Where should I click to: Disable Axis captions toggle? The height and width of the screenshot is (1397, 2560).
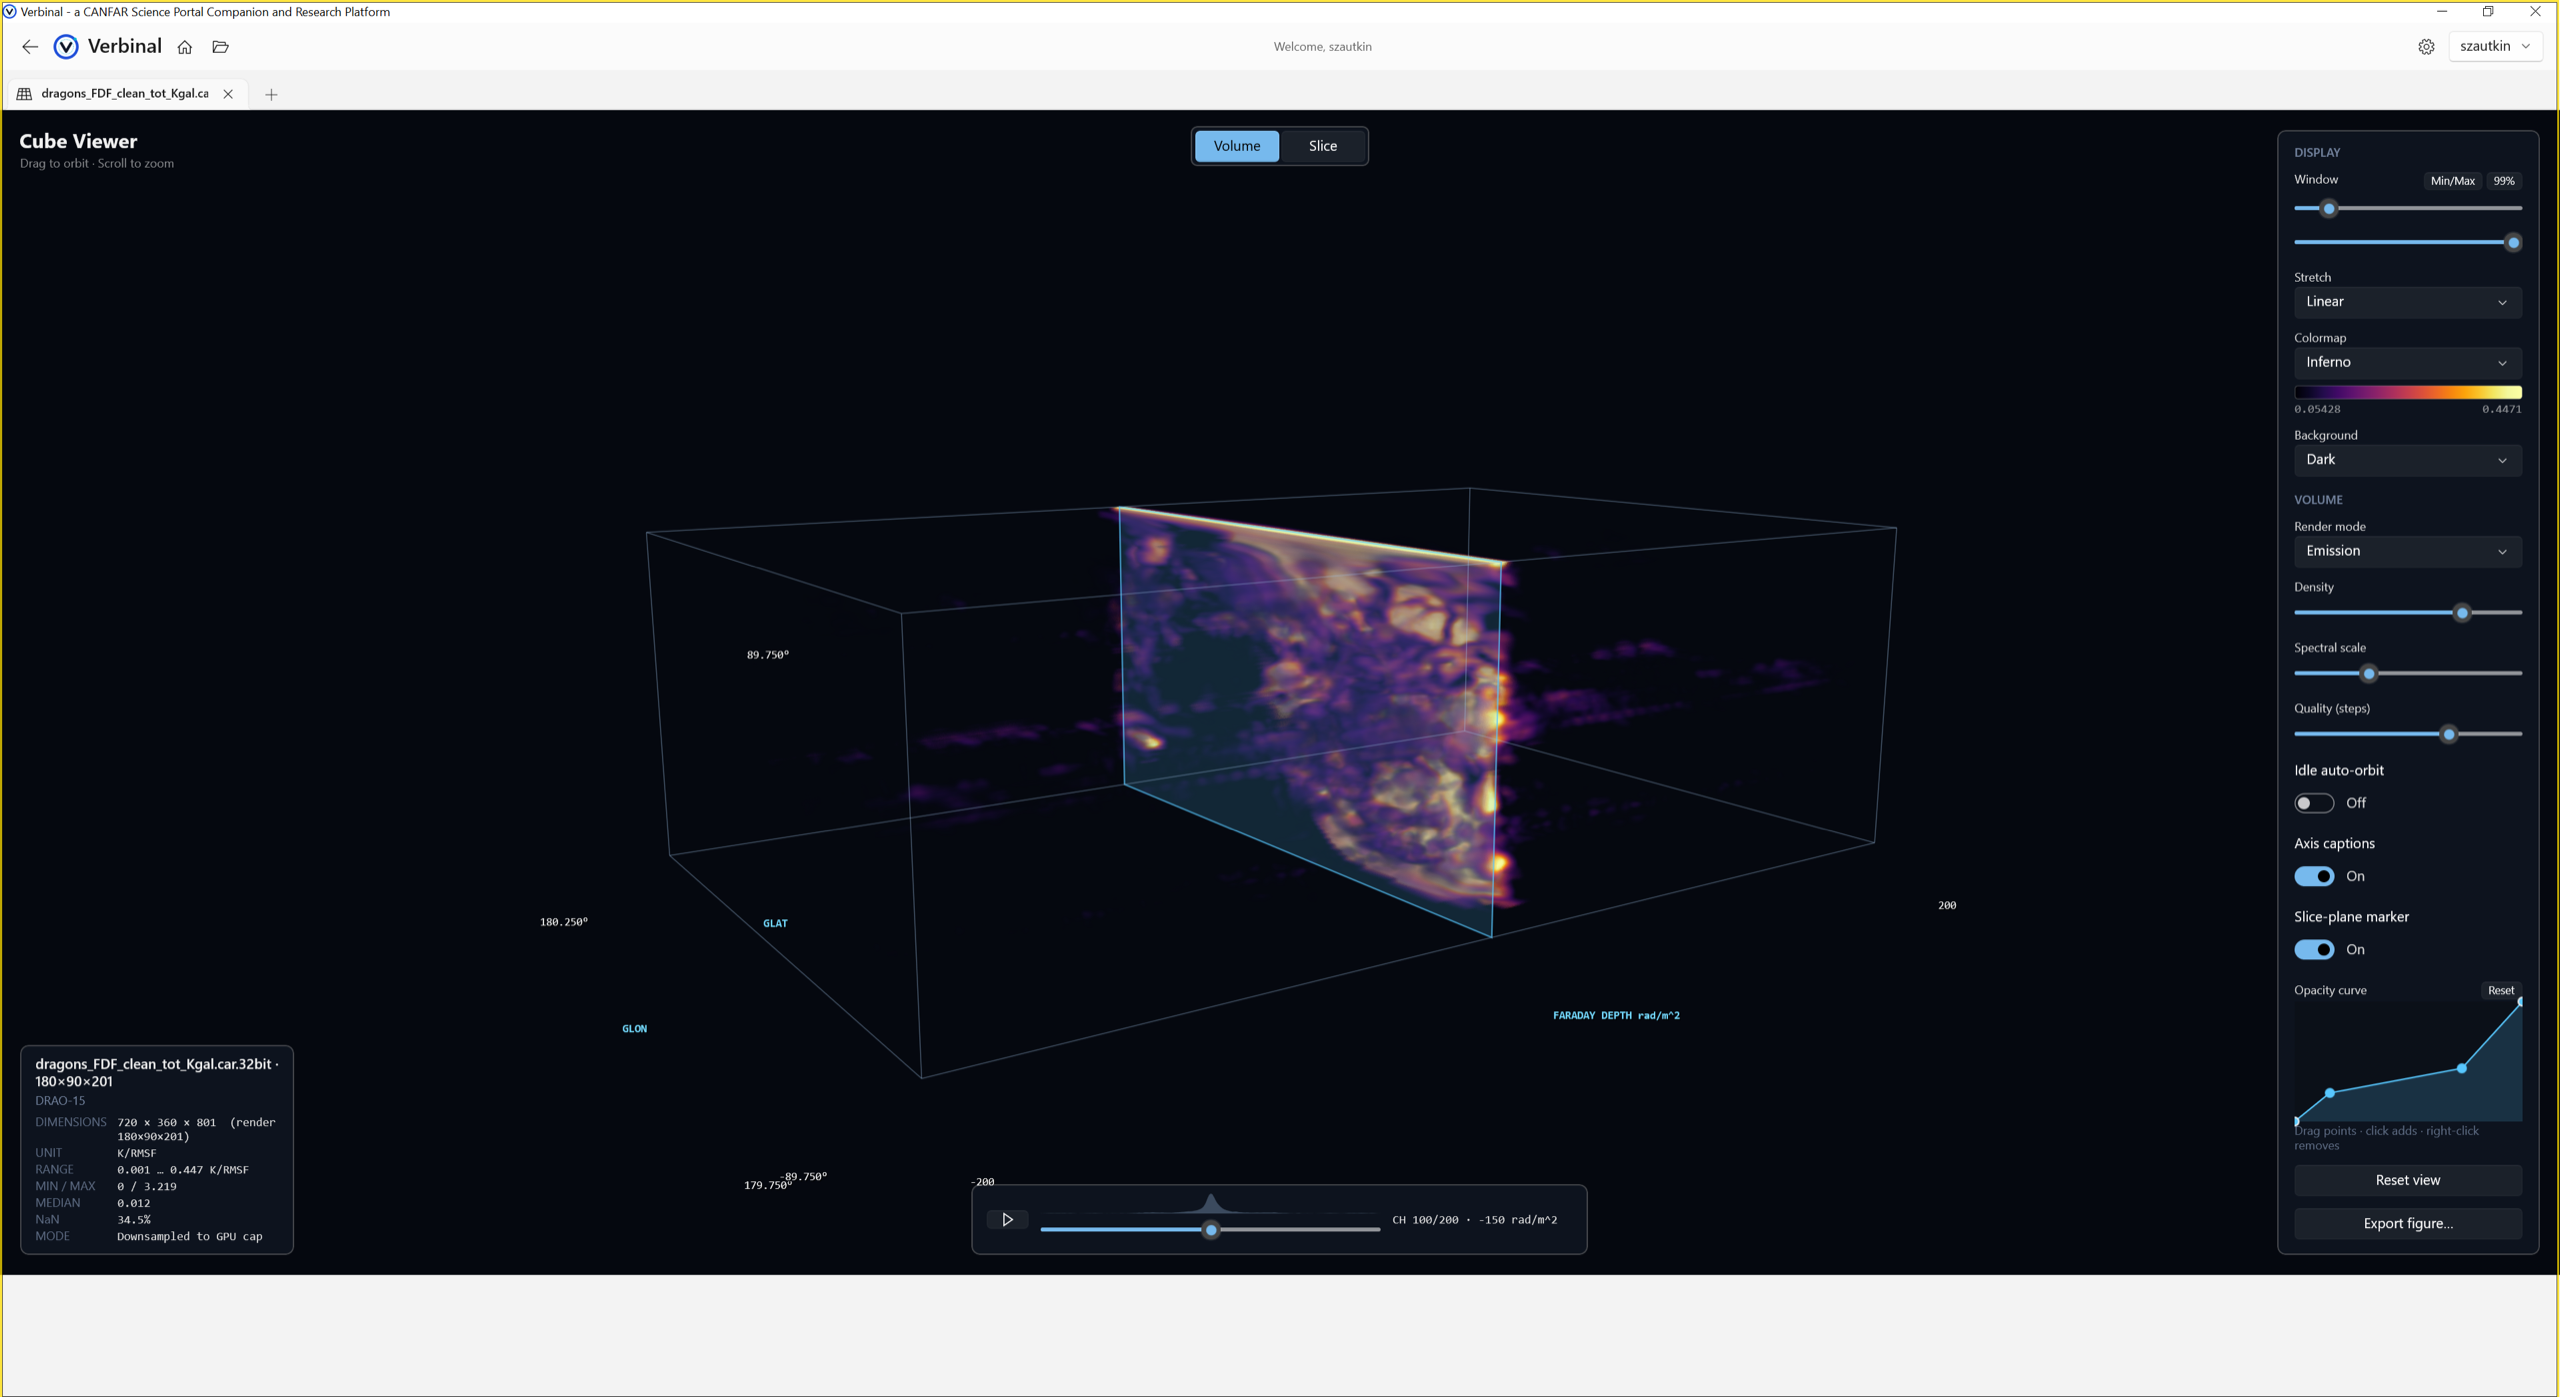tap(2314, 877)
